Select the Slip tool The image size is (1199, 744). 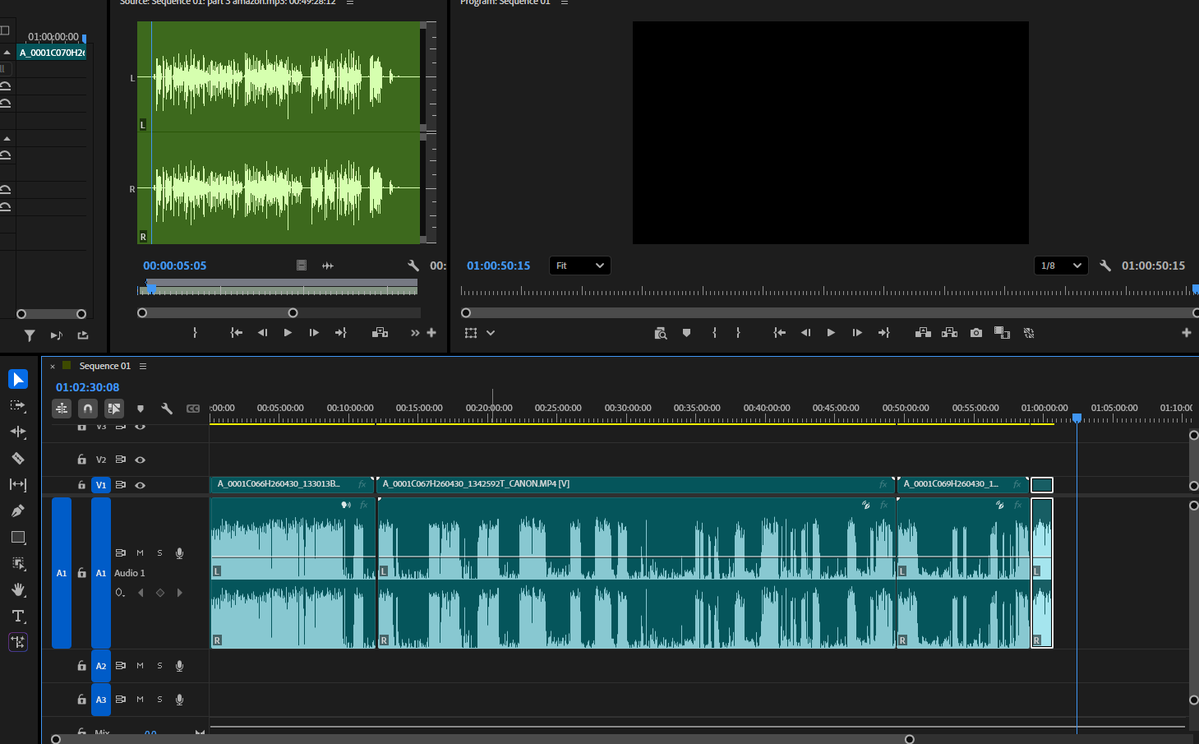tap(18, 484)
